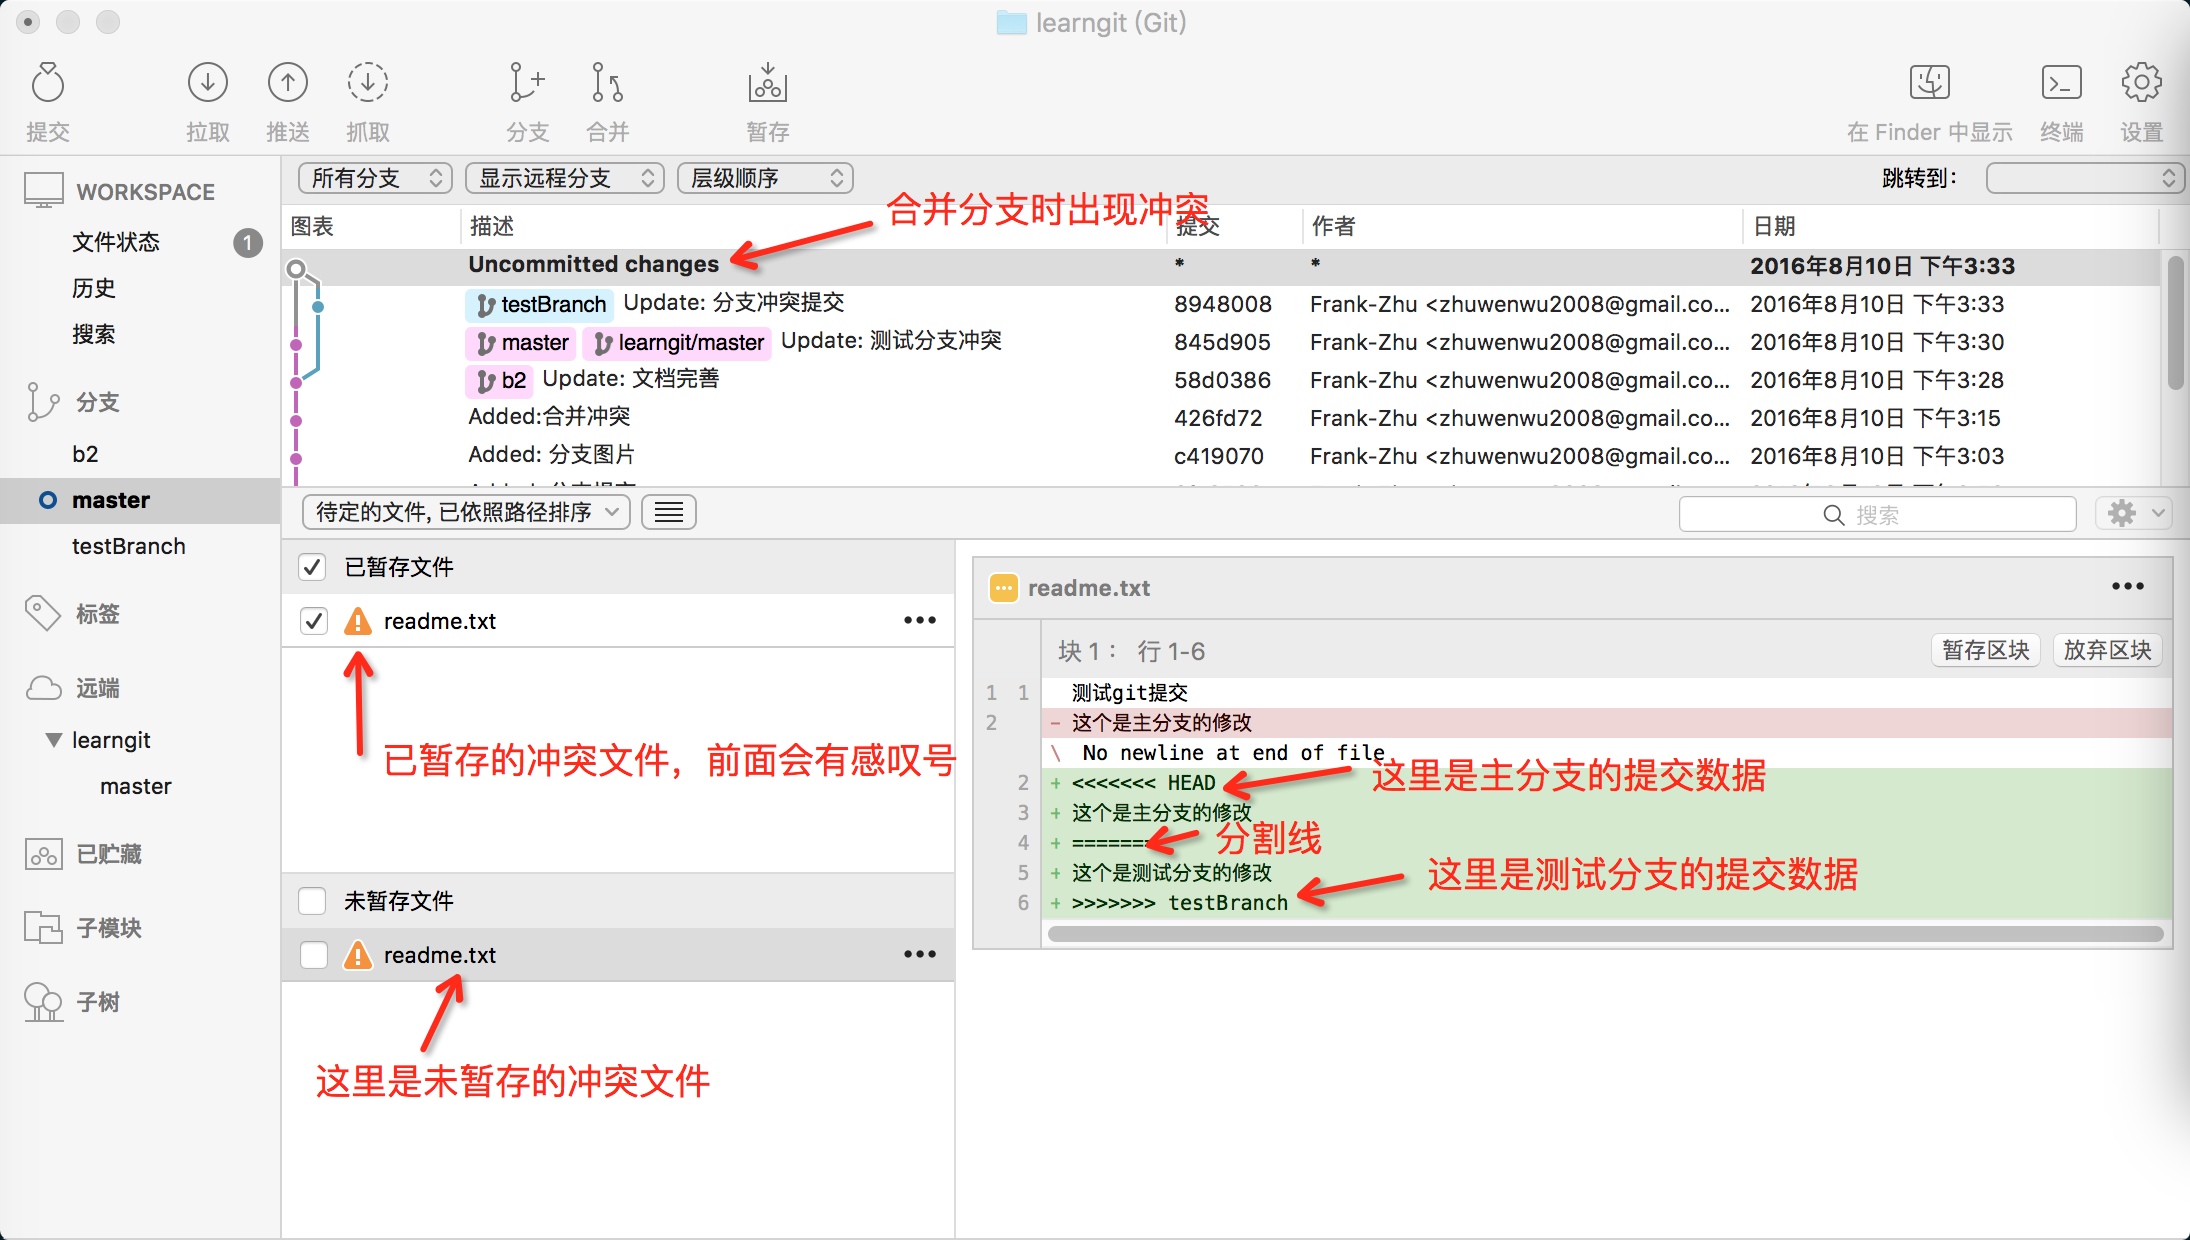Click the Branch (分支) toolbar icon
This screenshot has width=2190, height=1240.
pyautogui.click(x=527, y=84)
